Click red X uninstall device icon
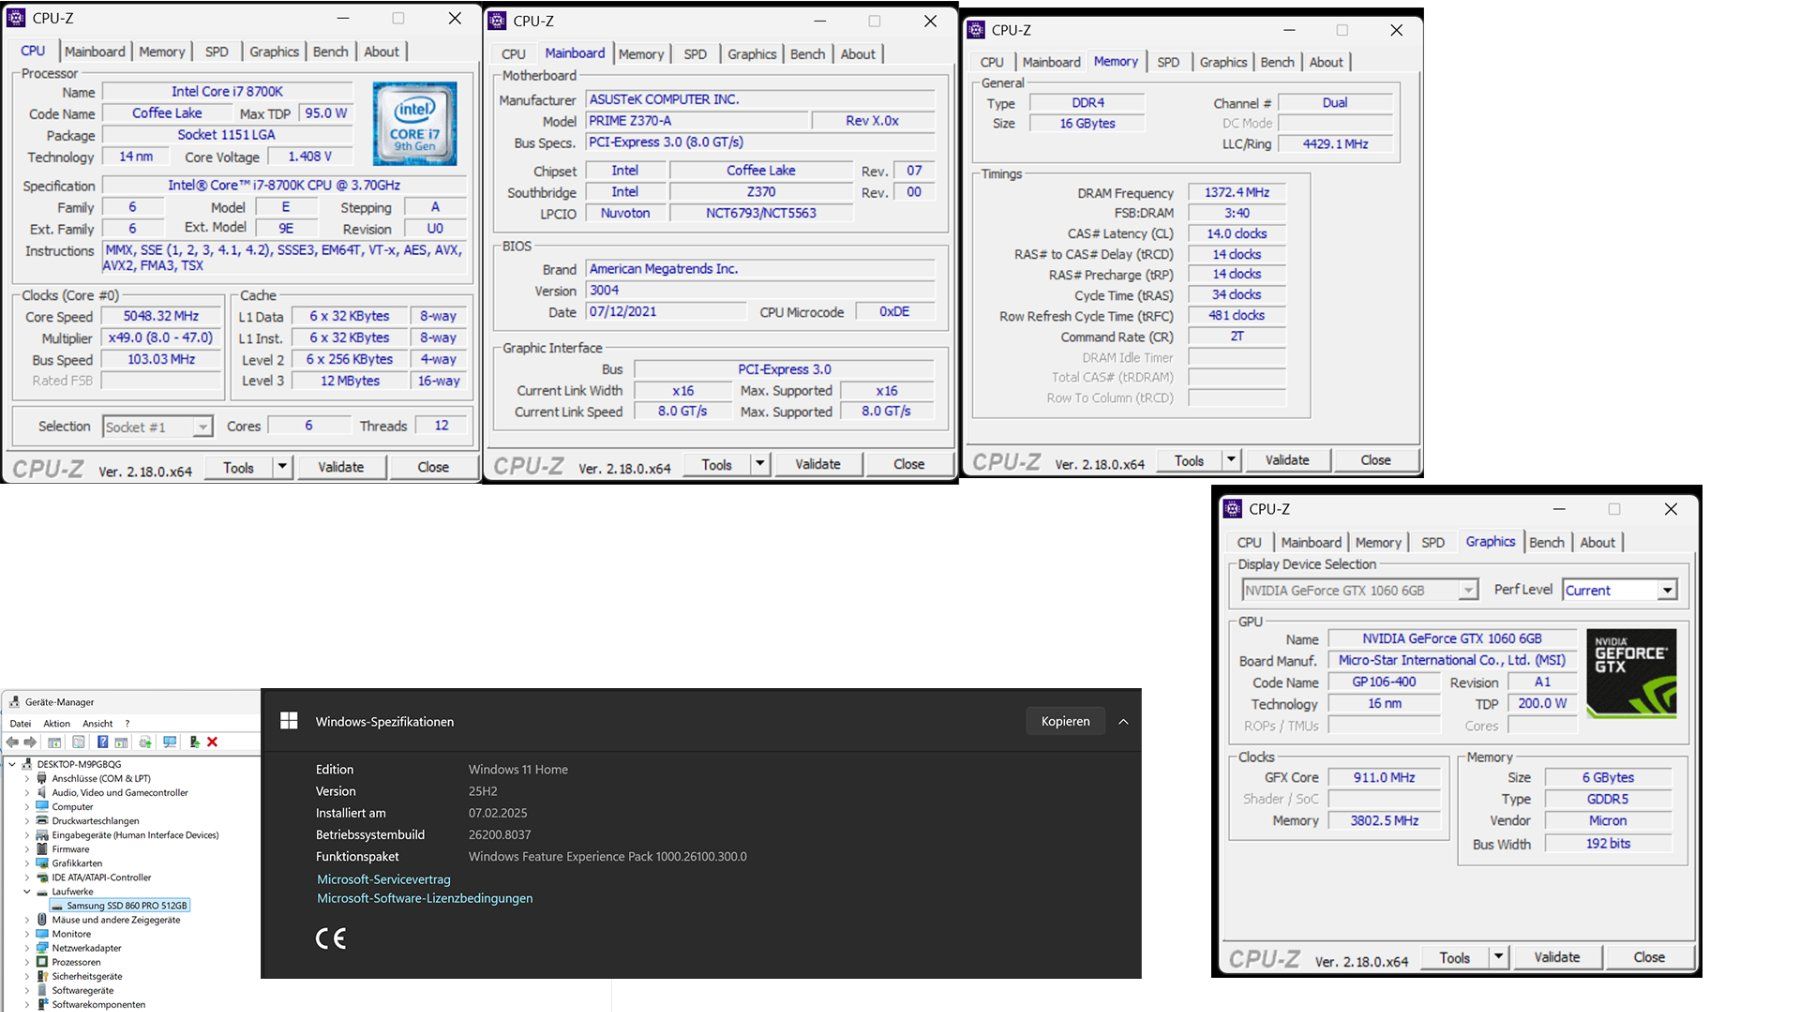1800x1012 pixels. 212,742
